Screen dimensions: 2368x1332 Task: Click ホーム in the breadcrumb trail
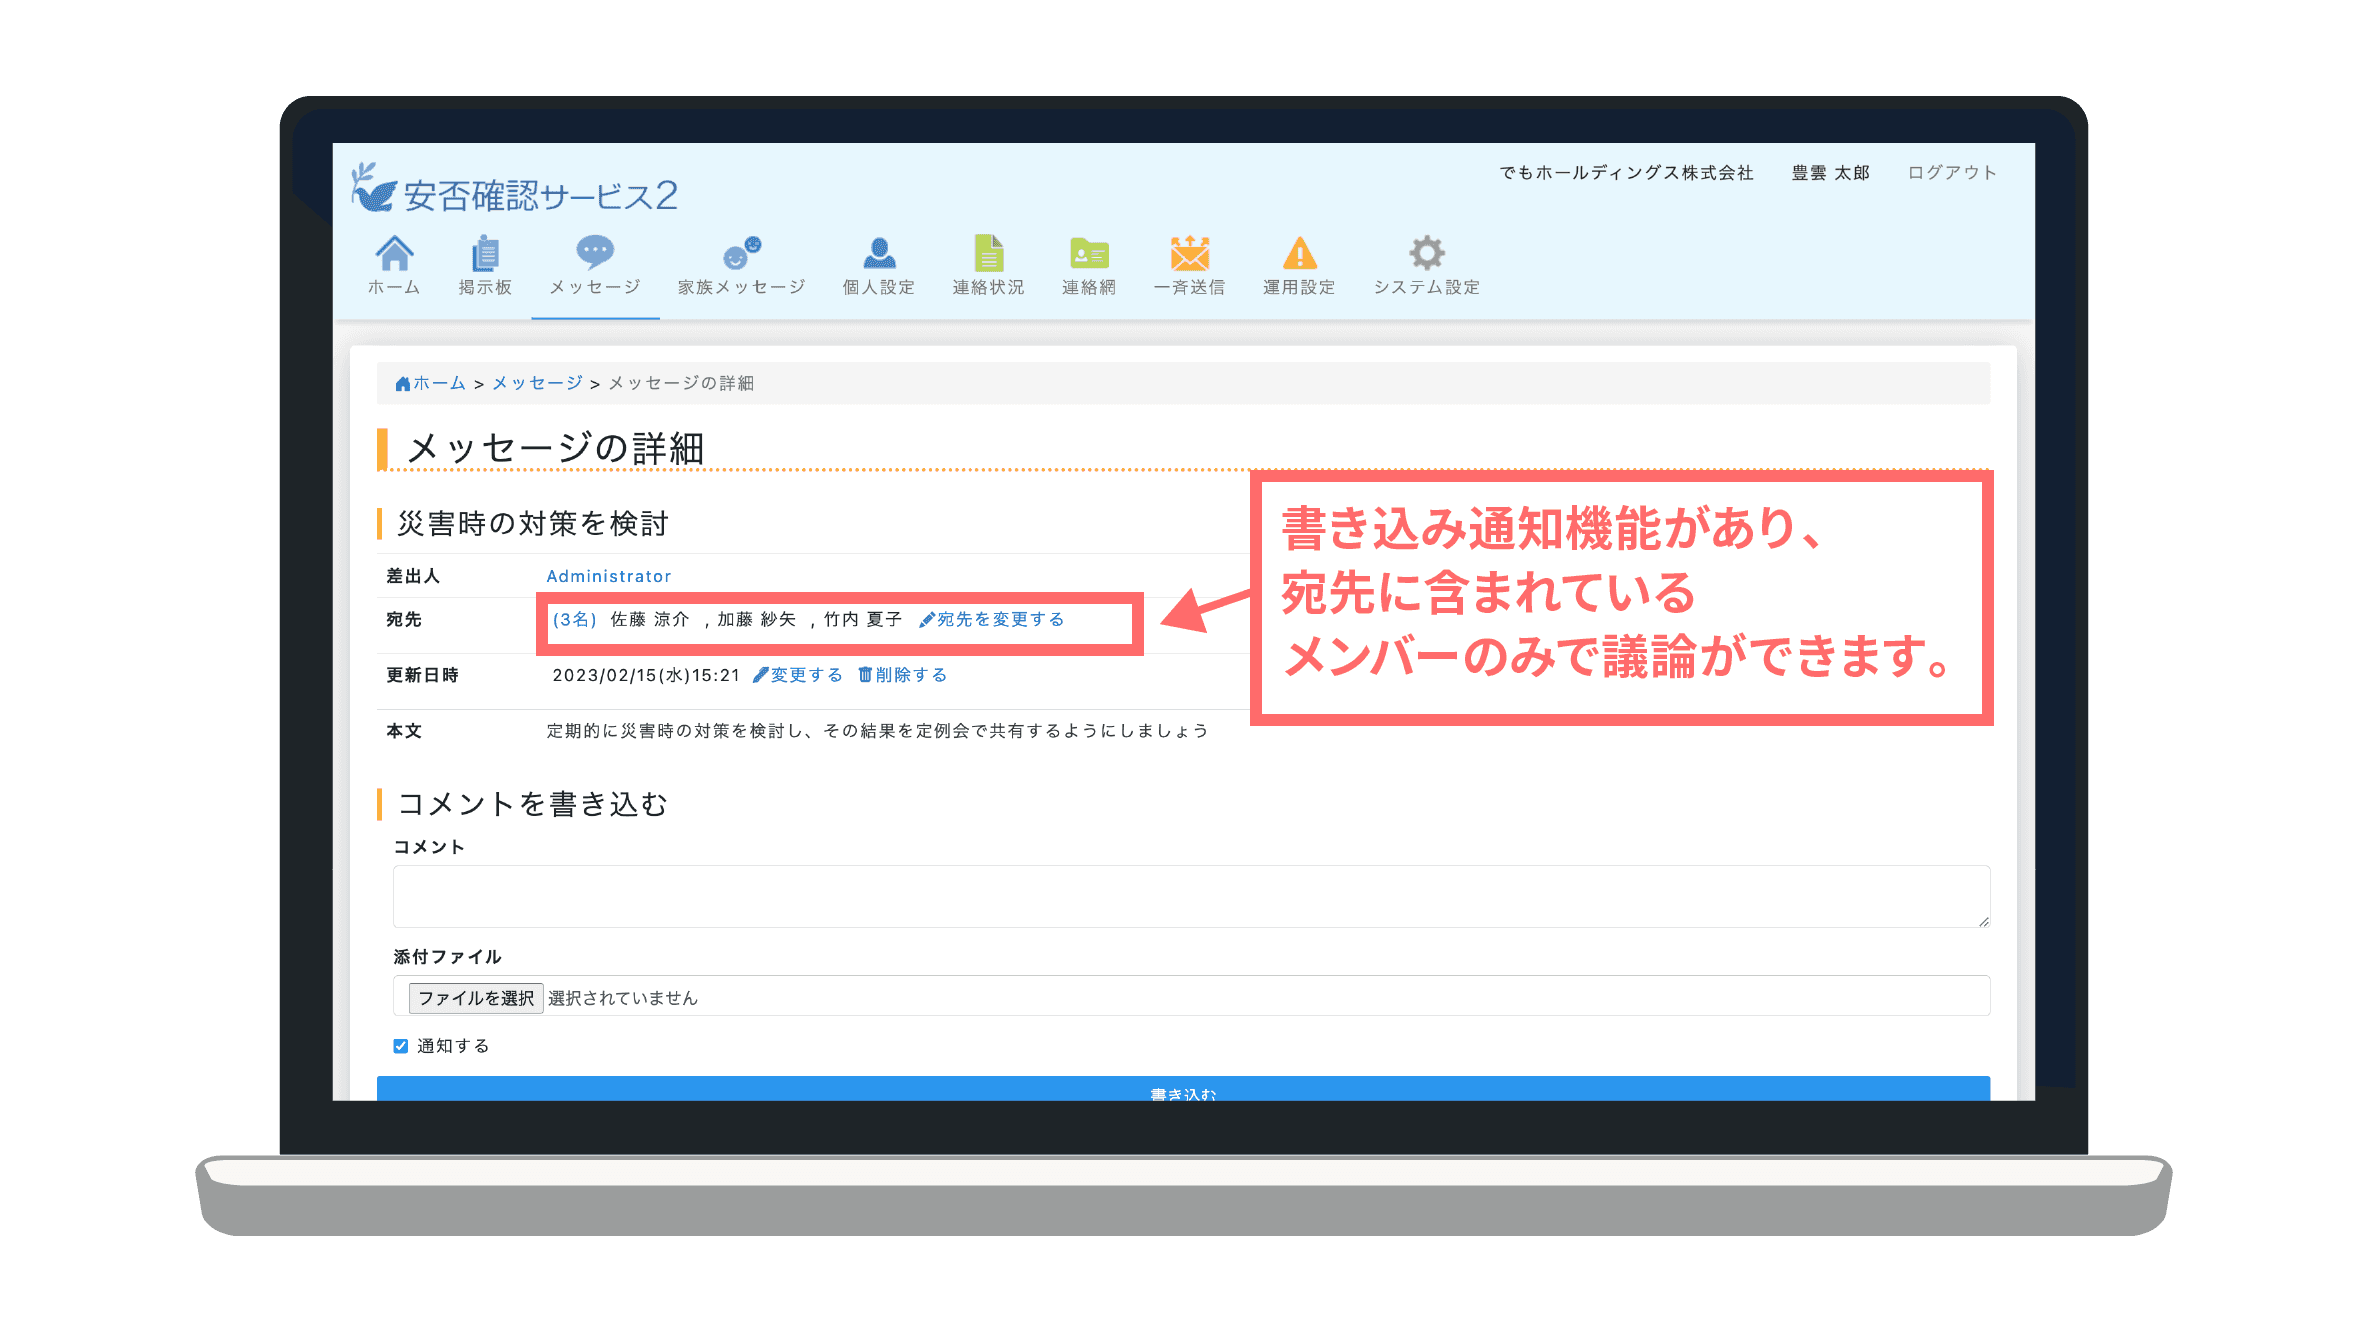pyautogui.click(x=436, y=383)
